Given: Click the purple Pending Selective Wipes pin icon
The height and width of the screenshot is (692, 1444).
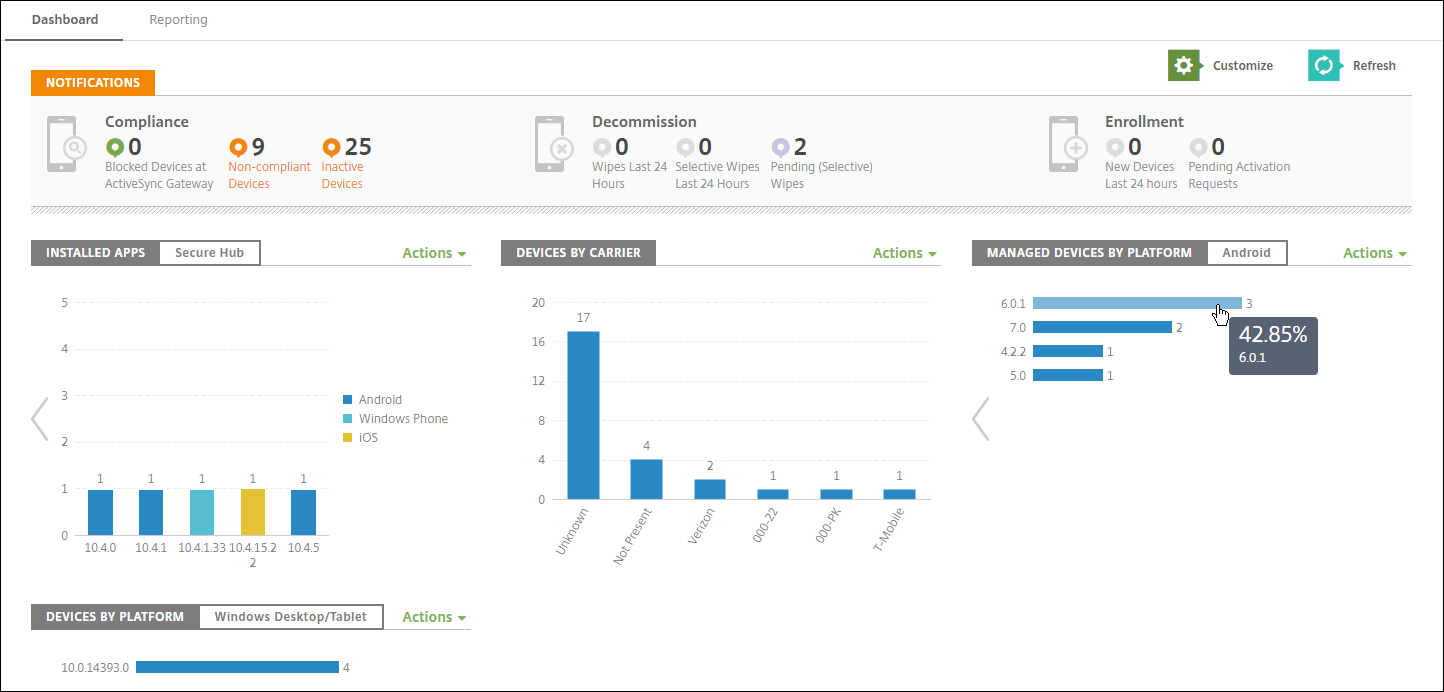Looking at the screenshot, I should pos(780,148).
